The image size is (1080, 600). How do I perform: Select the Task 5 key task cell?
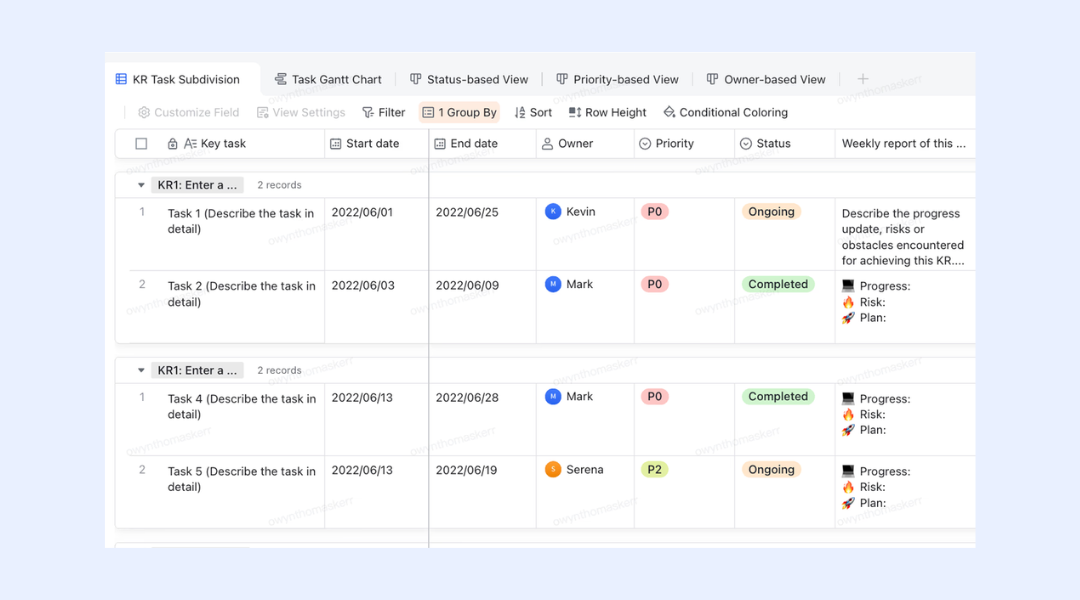241,492
